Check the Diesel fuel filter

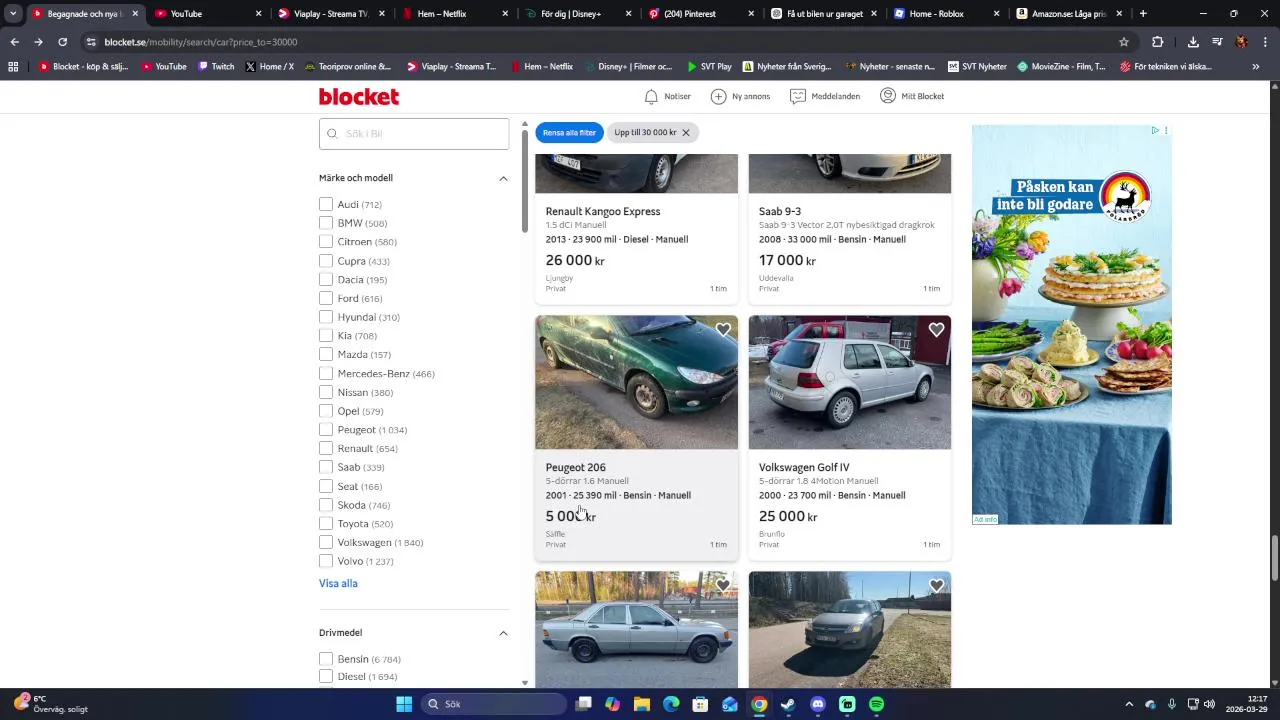pos(326,677)
